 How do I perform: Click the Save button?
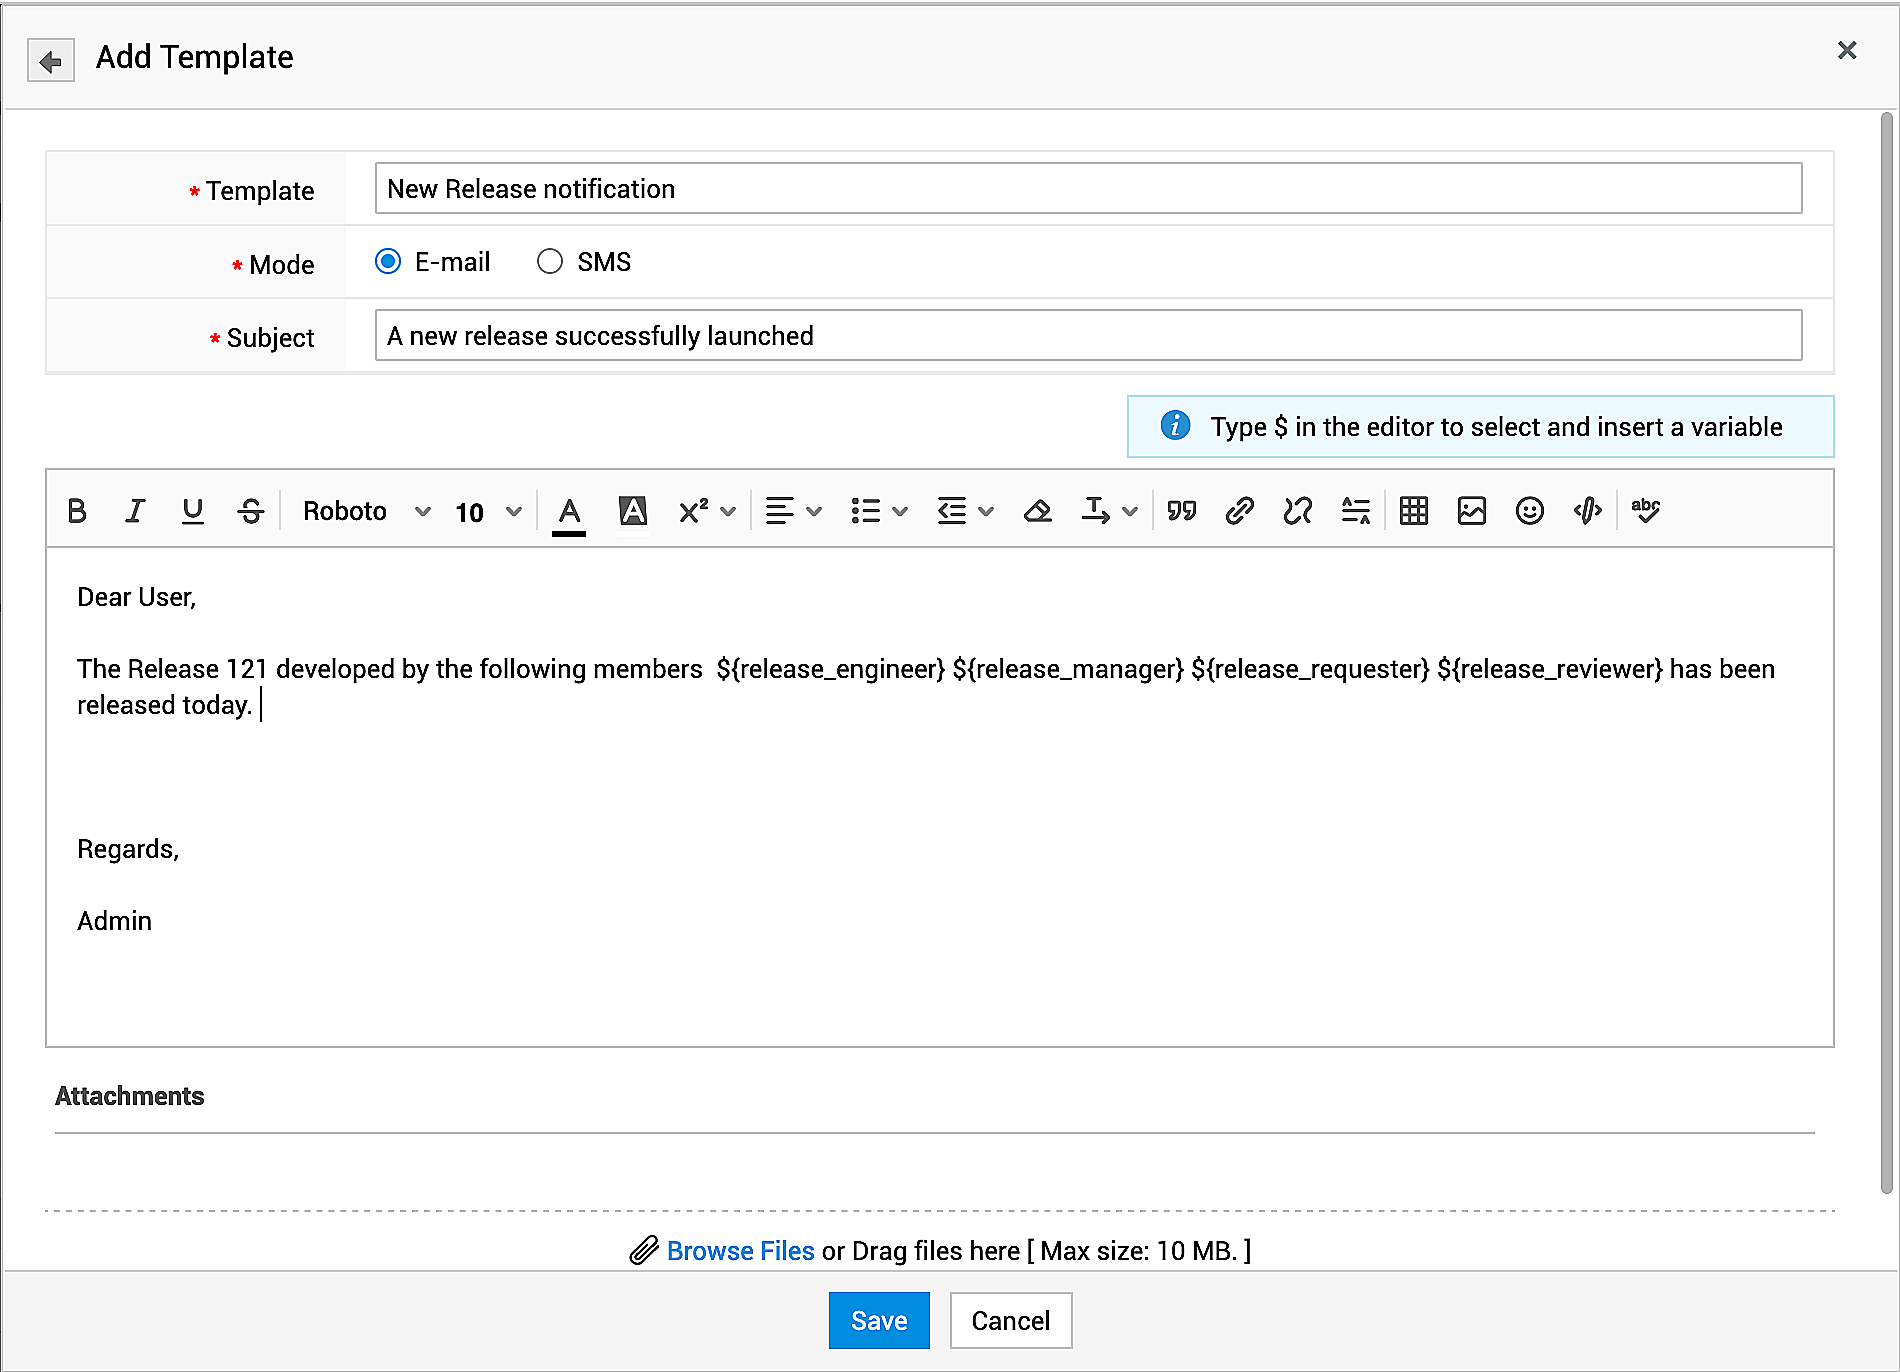(x=878, y=1320)
